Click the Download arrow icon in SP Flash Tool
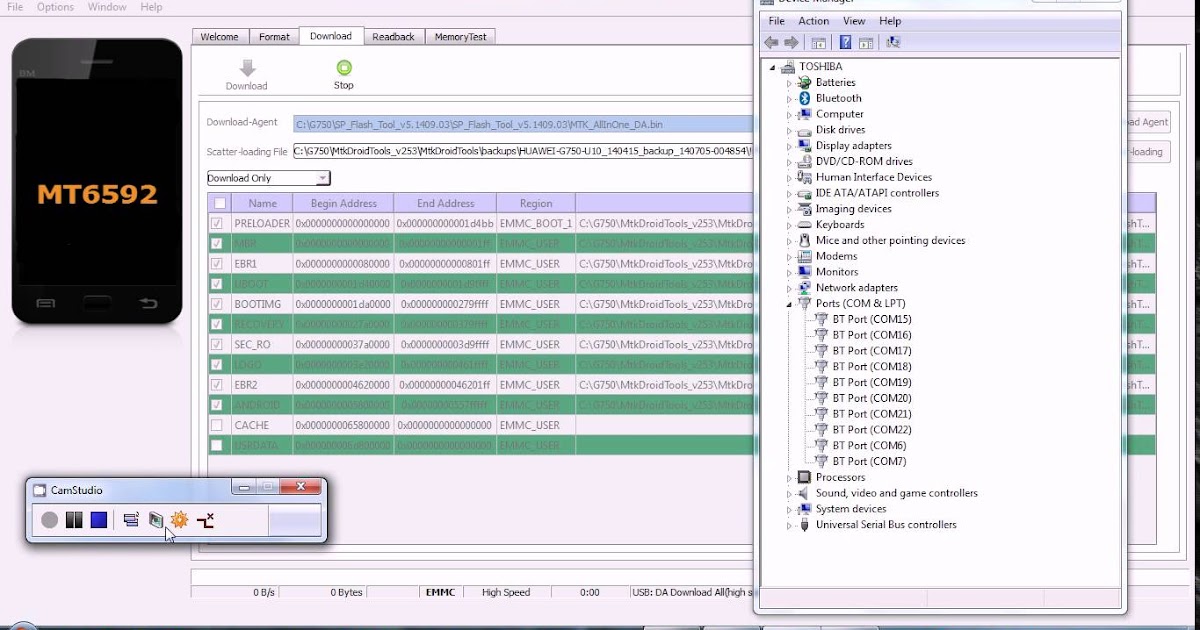This screenshot has height=630, width=1200. click(x=247, y=68)
